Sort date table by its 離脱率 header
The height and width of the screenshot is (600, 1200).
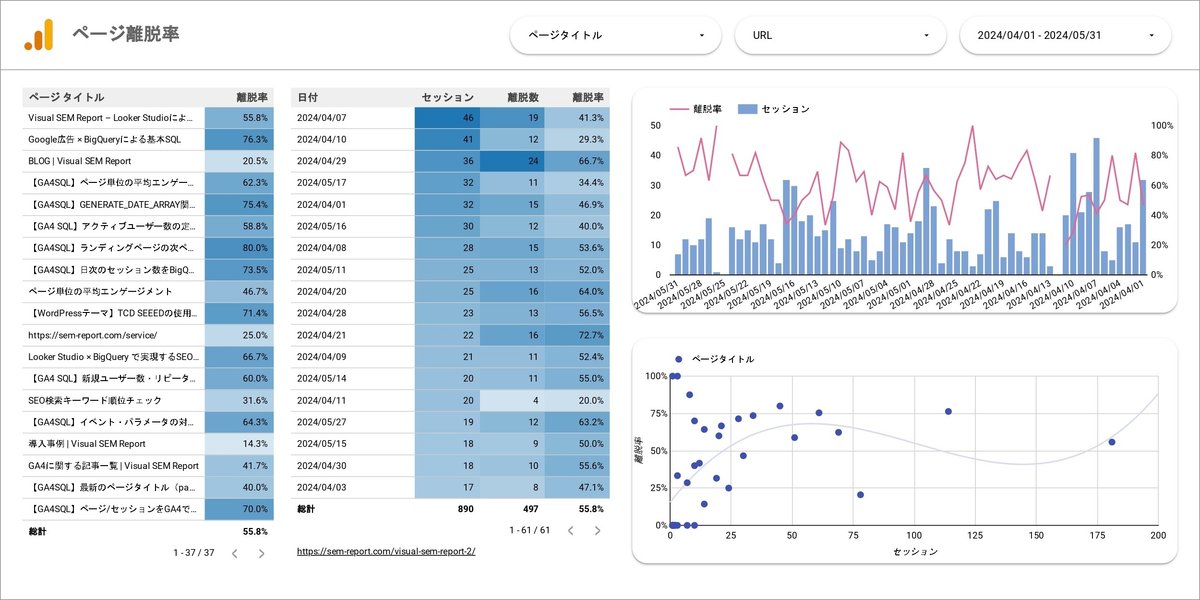coord(588,97)
